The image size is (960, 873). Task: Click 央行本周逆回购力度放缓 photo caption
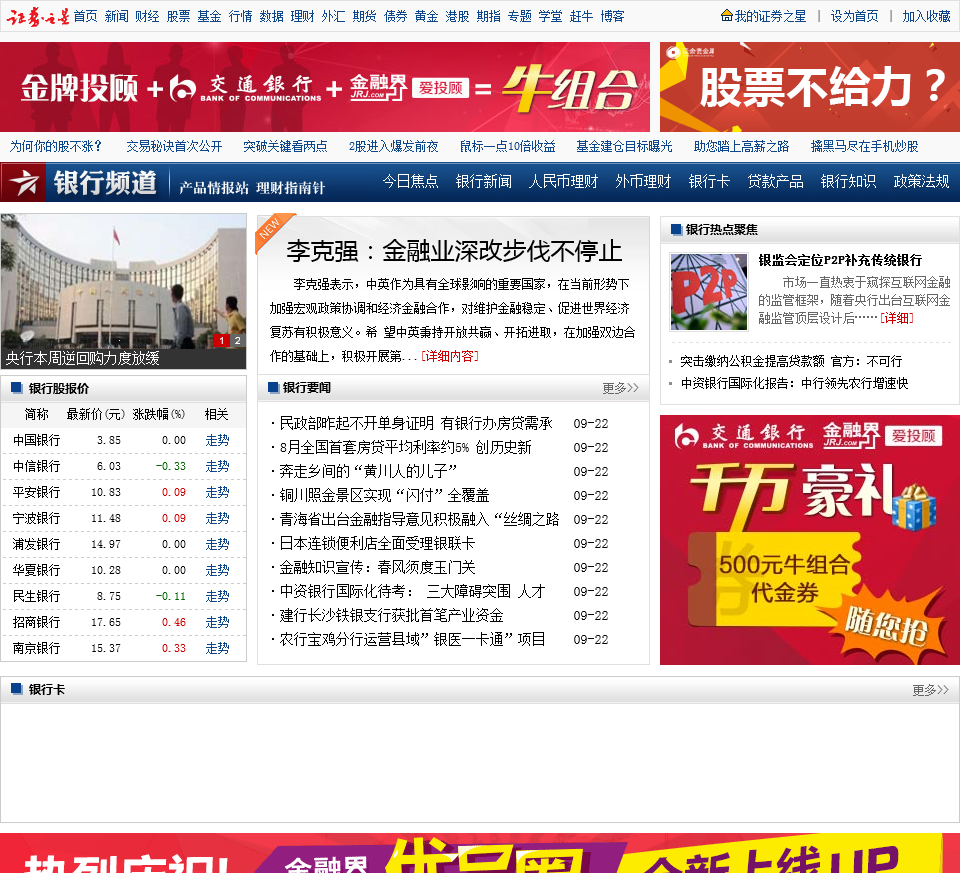point(83,358)
